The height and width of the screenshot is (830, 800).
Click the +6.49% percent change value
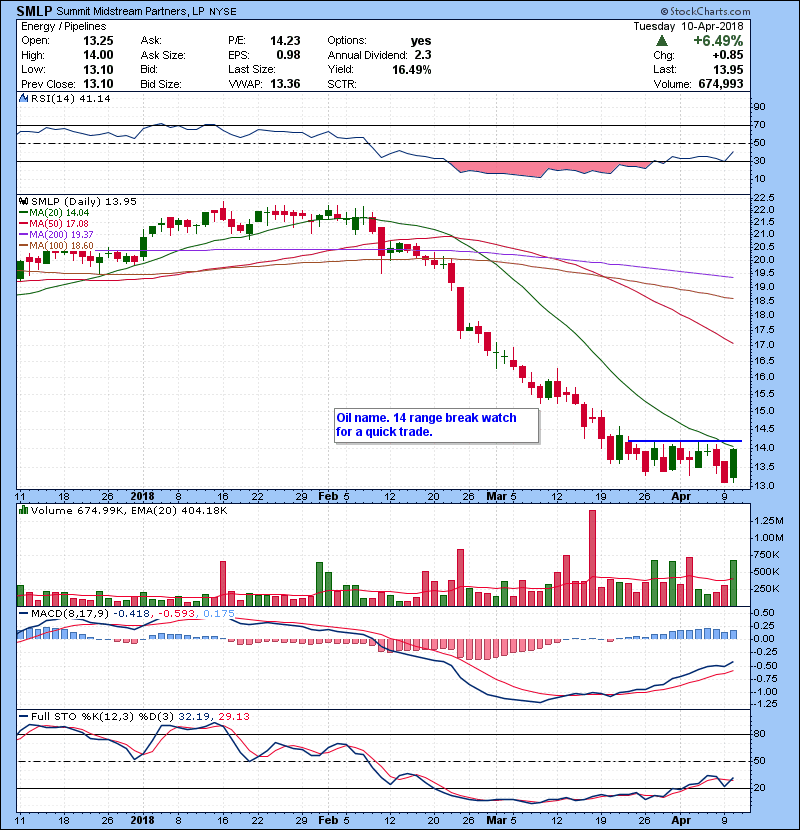718,41
